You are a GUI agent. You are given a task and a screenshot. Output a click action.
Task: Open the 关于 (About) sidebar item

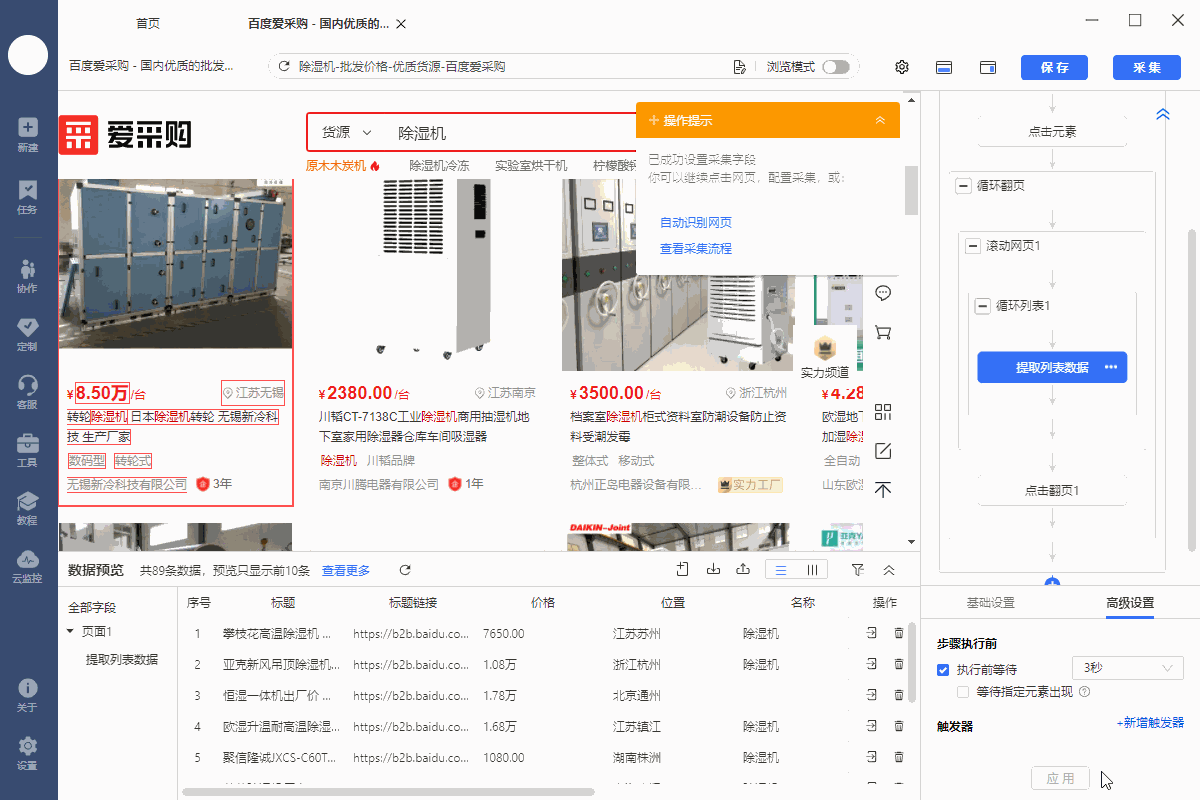28,696
